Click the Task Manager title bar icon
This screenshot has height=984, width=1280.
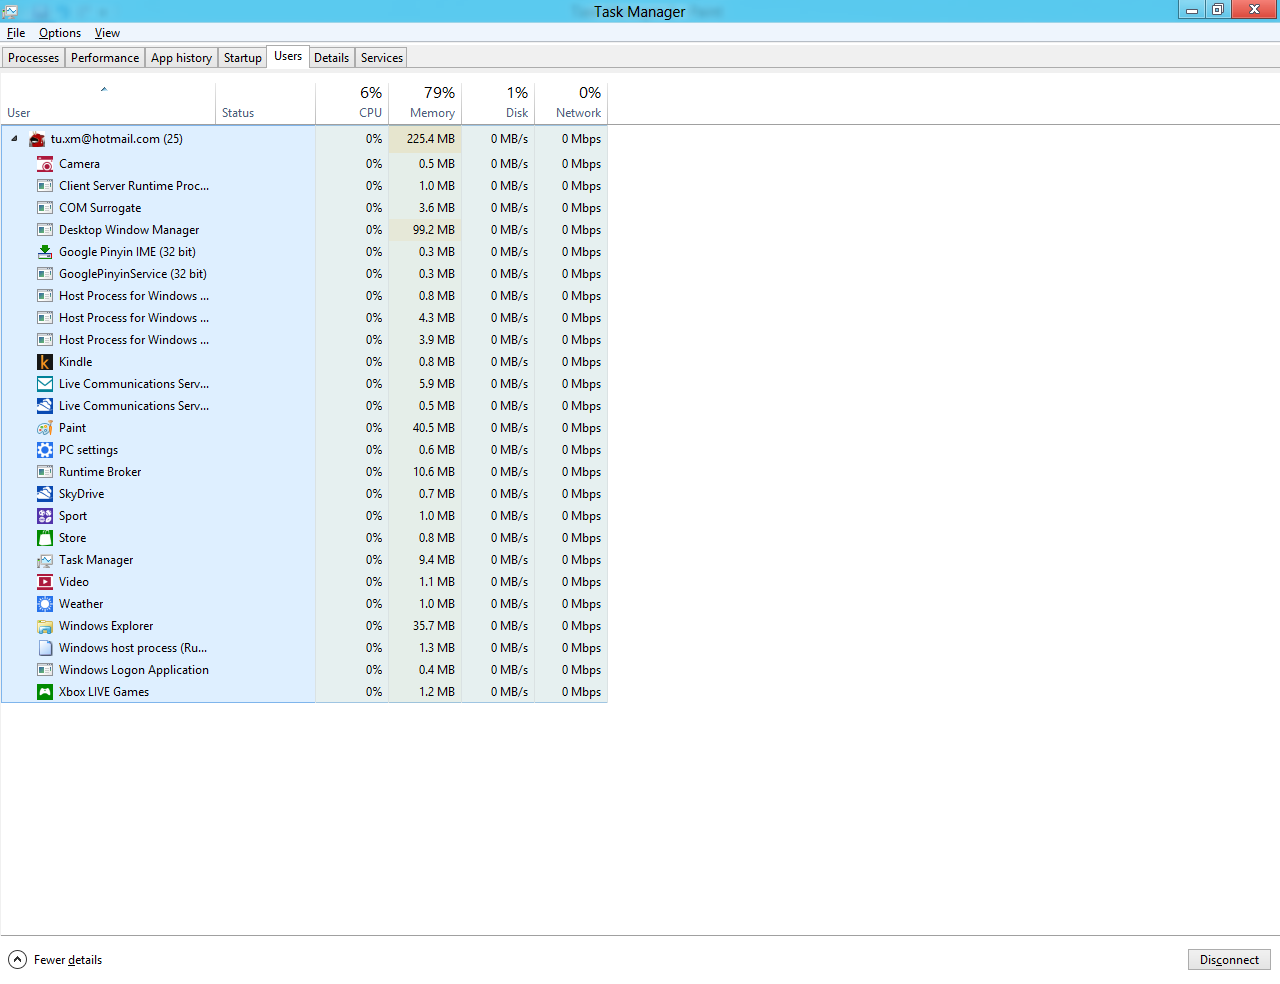point(10,11)
